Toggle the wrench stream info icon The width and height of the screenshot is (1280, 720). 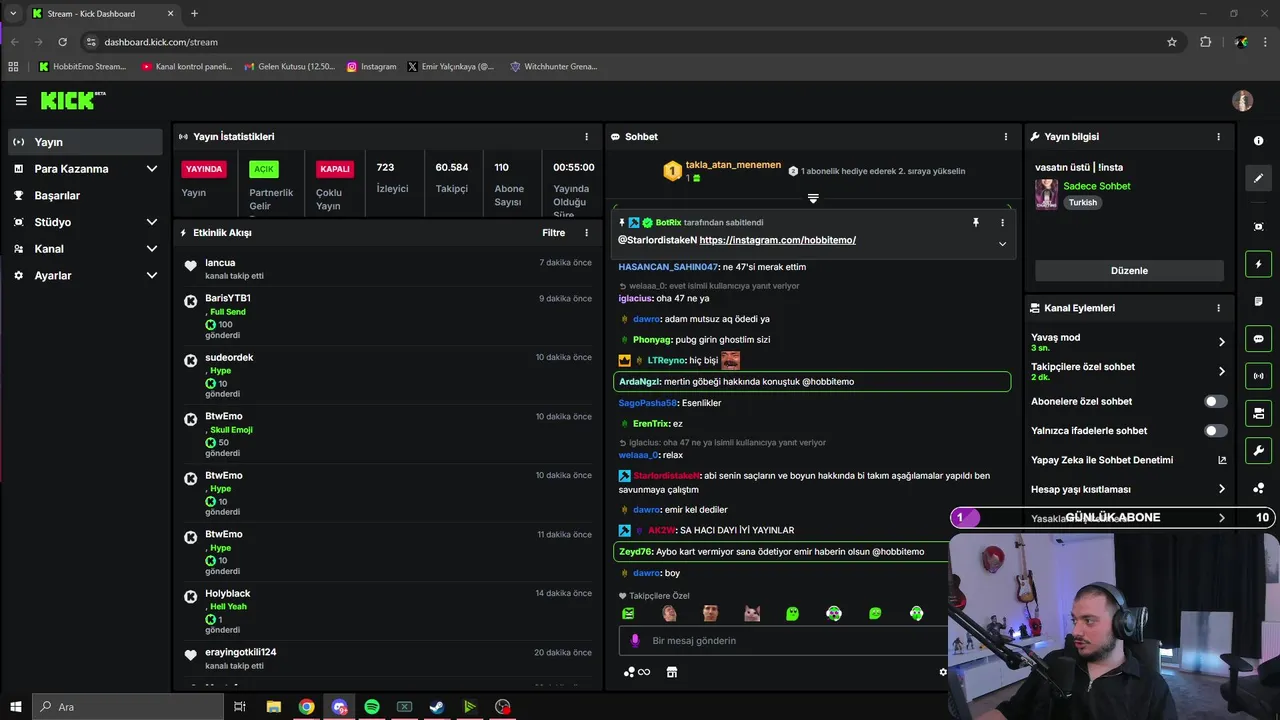[1258, 450]
